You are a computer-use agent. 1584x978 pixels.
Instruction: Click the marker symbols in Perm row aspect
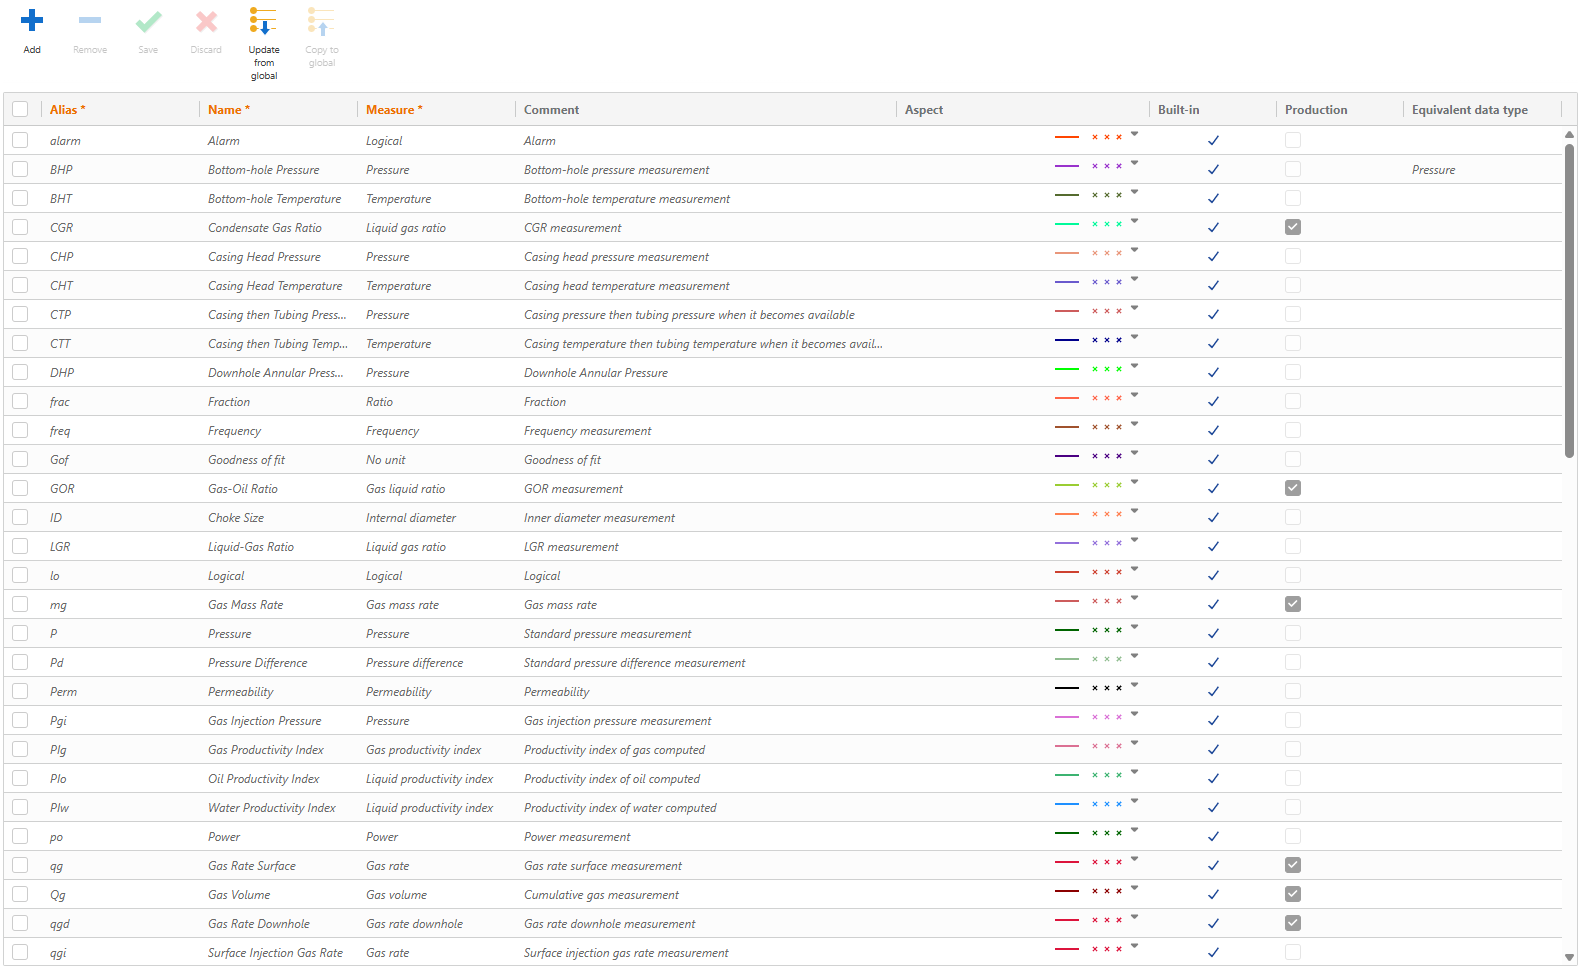click(1106, 688)
